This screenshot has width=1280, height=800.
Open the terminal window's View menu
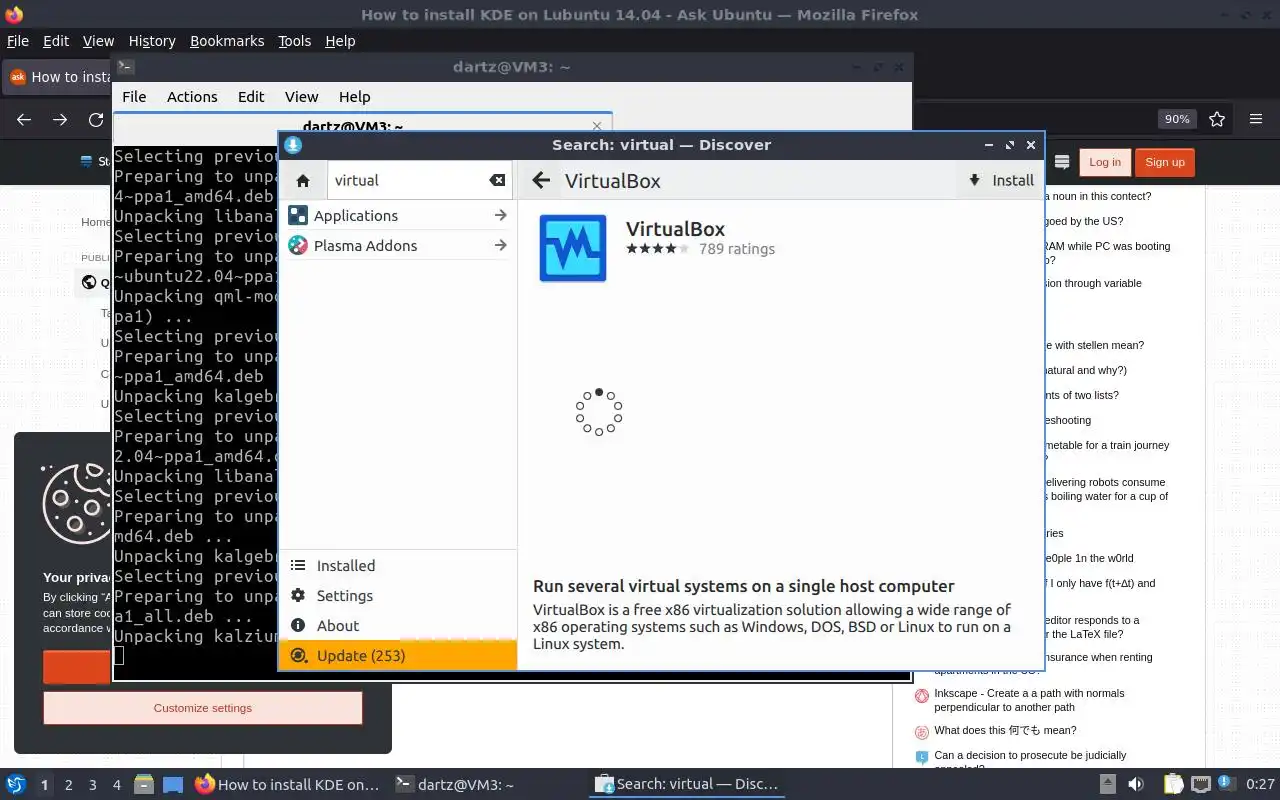pyautogui.click(x=301, y=97)
